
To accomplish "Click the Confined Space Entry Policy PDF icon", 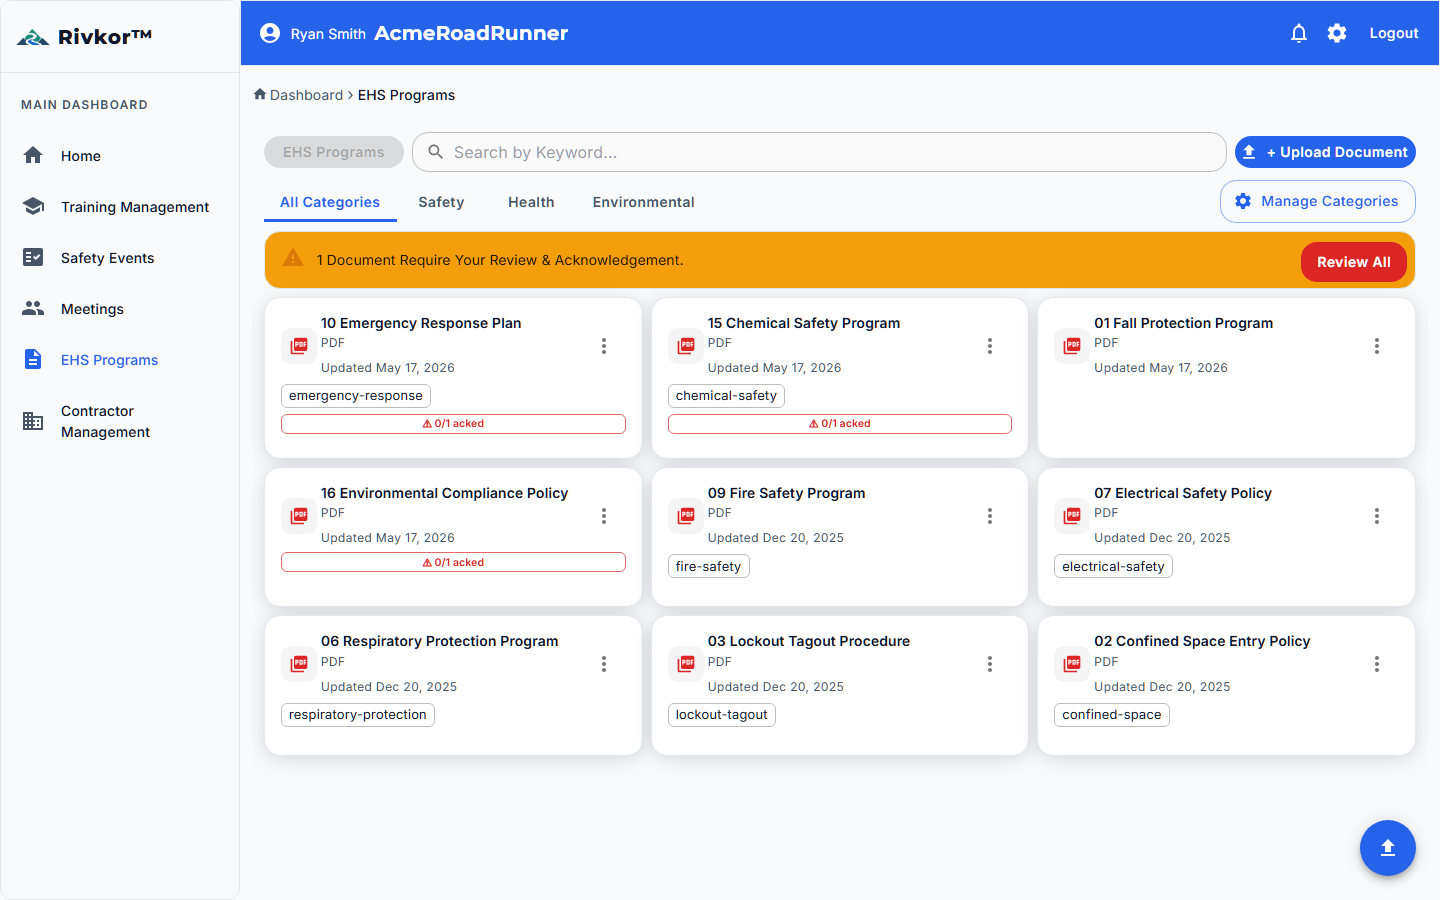I will coord(1072,664).
